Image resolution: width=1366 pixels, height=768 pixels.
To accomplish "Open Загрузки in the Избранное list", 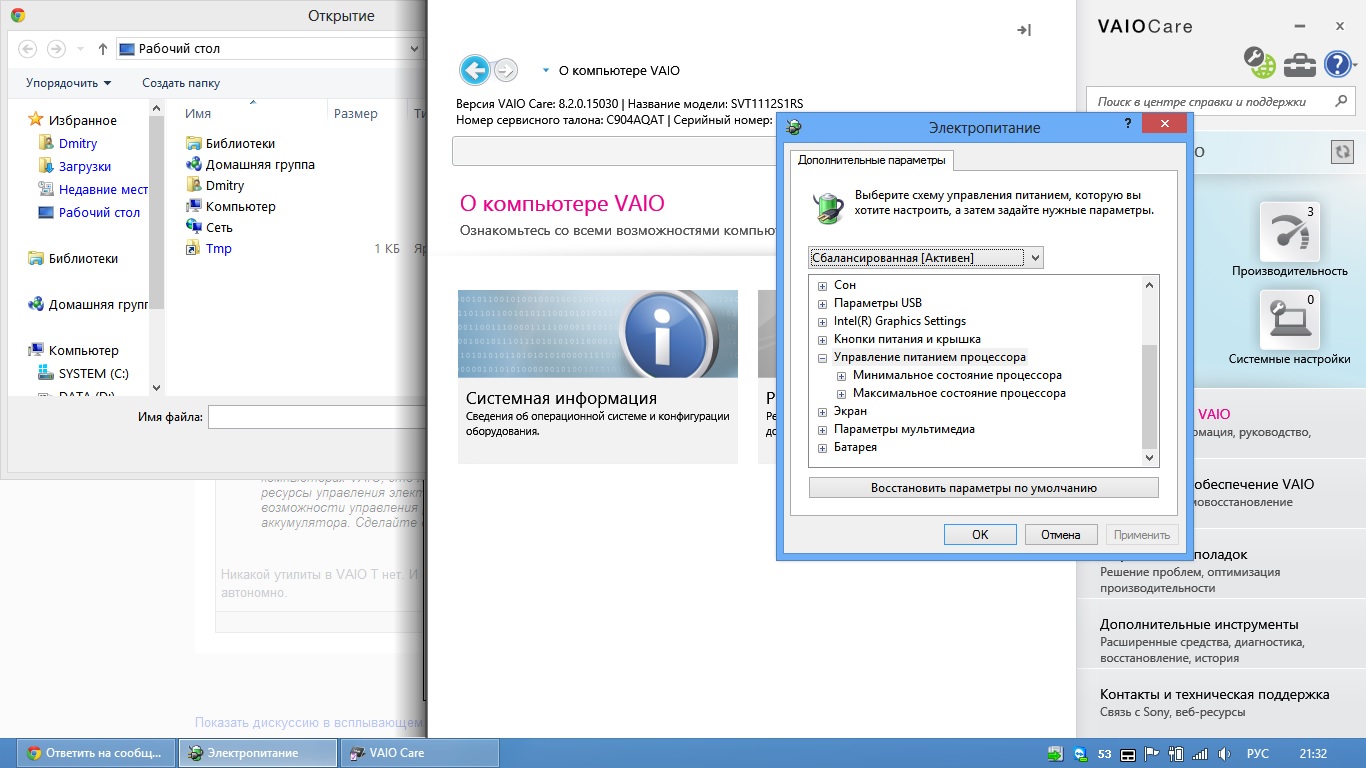I will pos(85,166).
